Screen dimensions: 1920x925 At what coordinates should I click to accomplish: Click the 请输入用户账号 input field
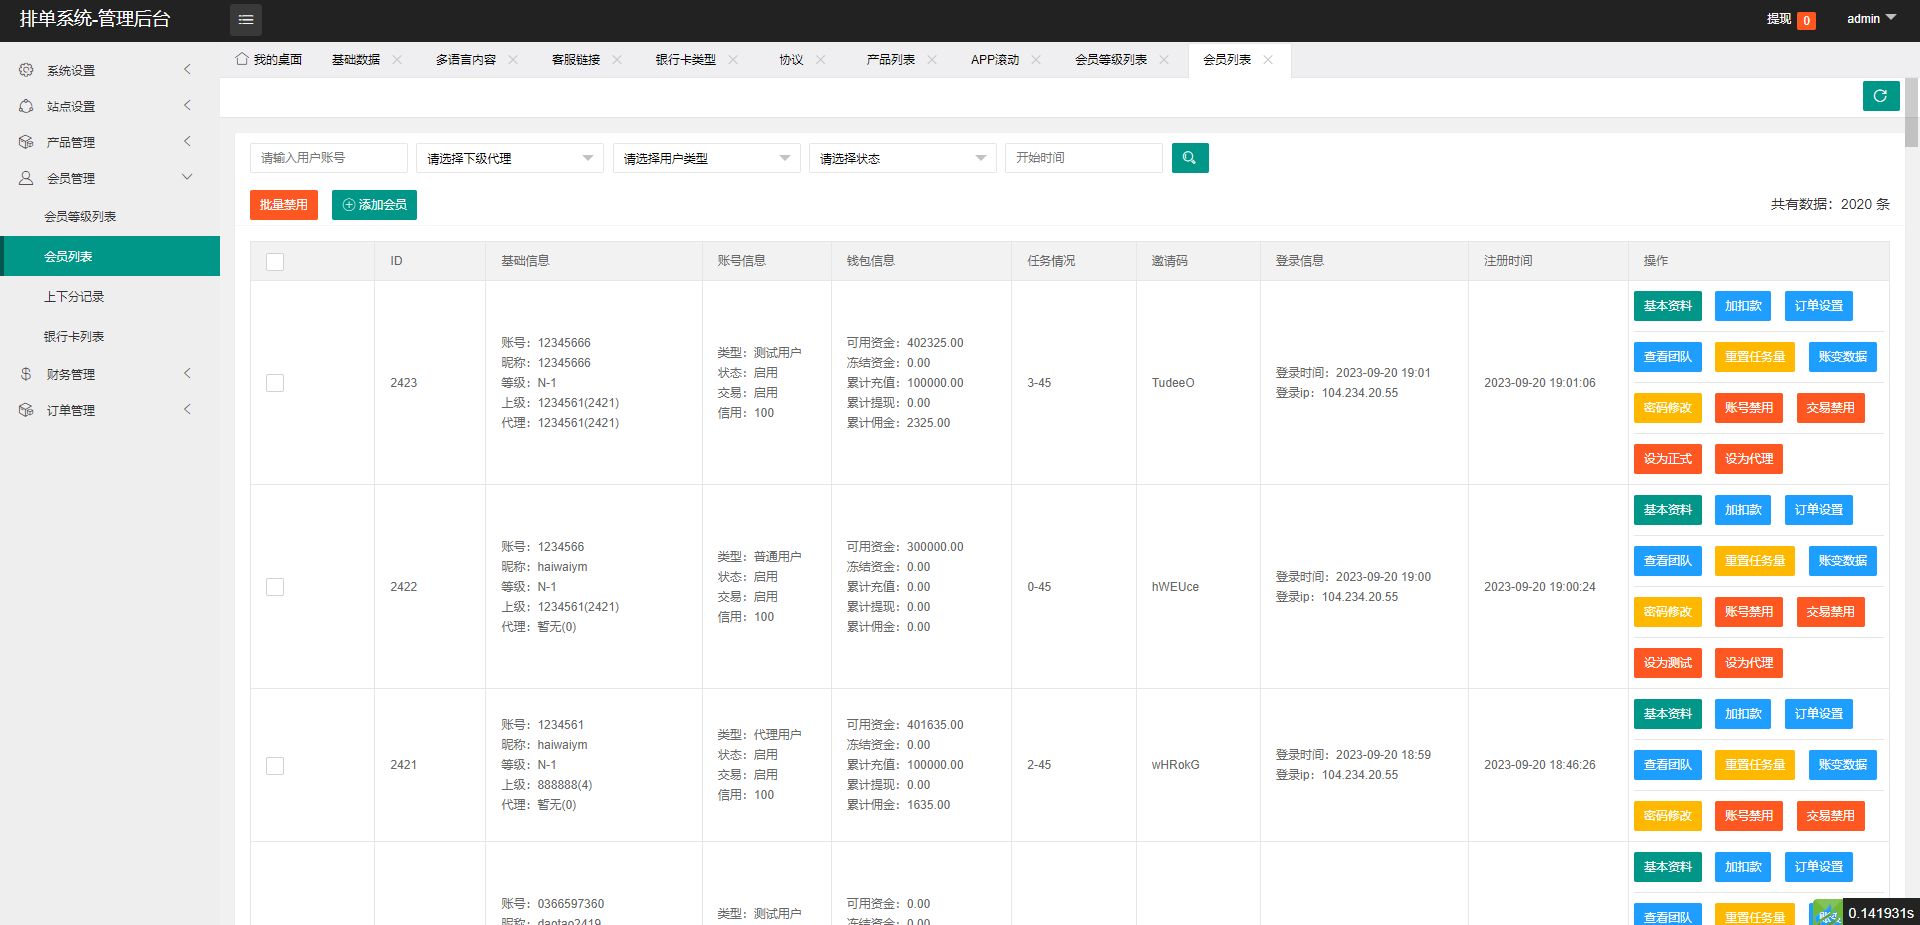pos(328,157)
